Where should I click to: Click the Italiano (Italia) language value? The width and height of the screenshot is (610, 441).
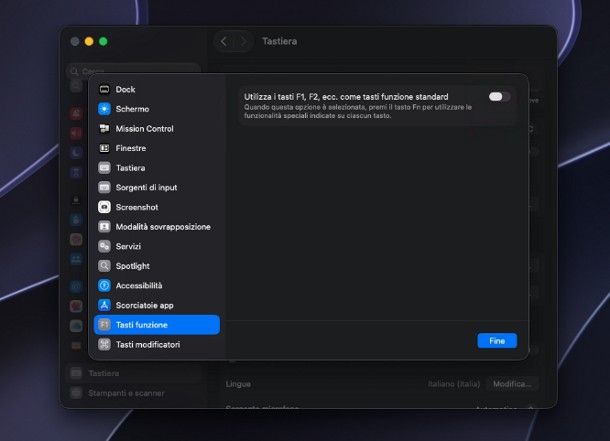(x=454, y=384)
